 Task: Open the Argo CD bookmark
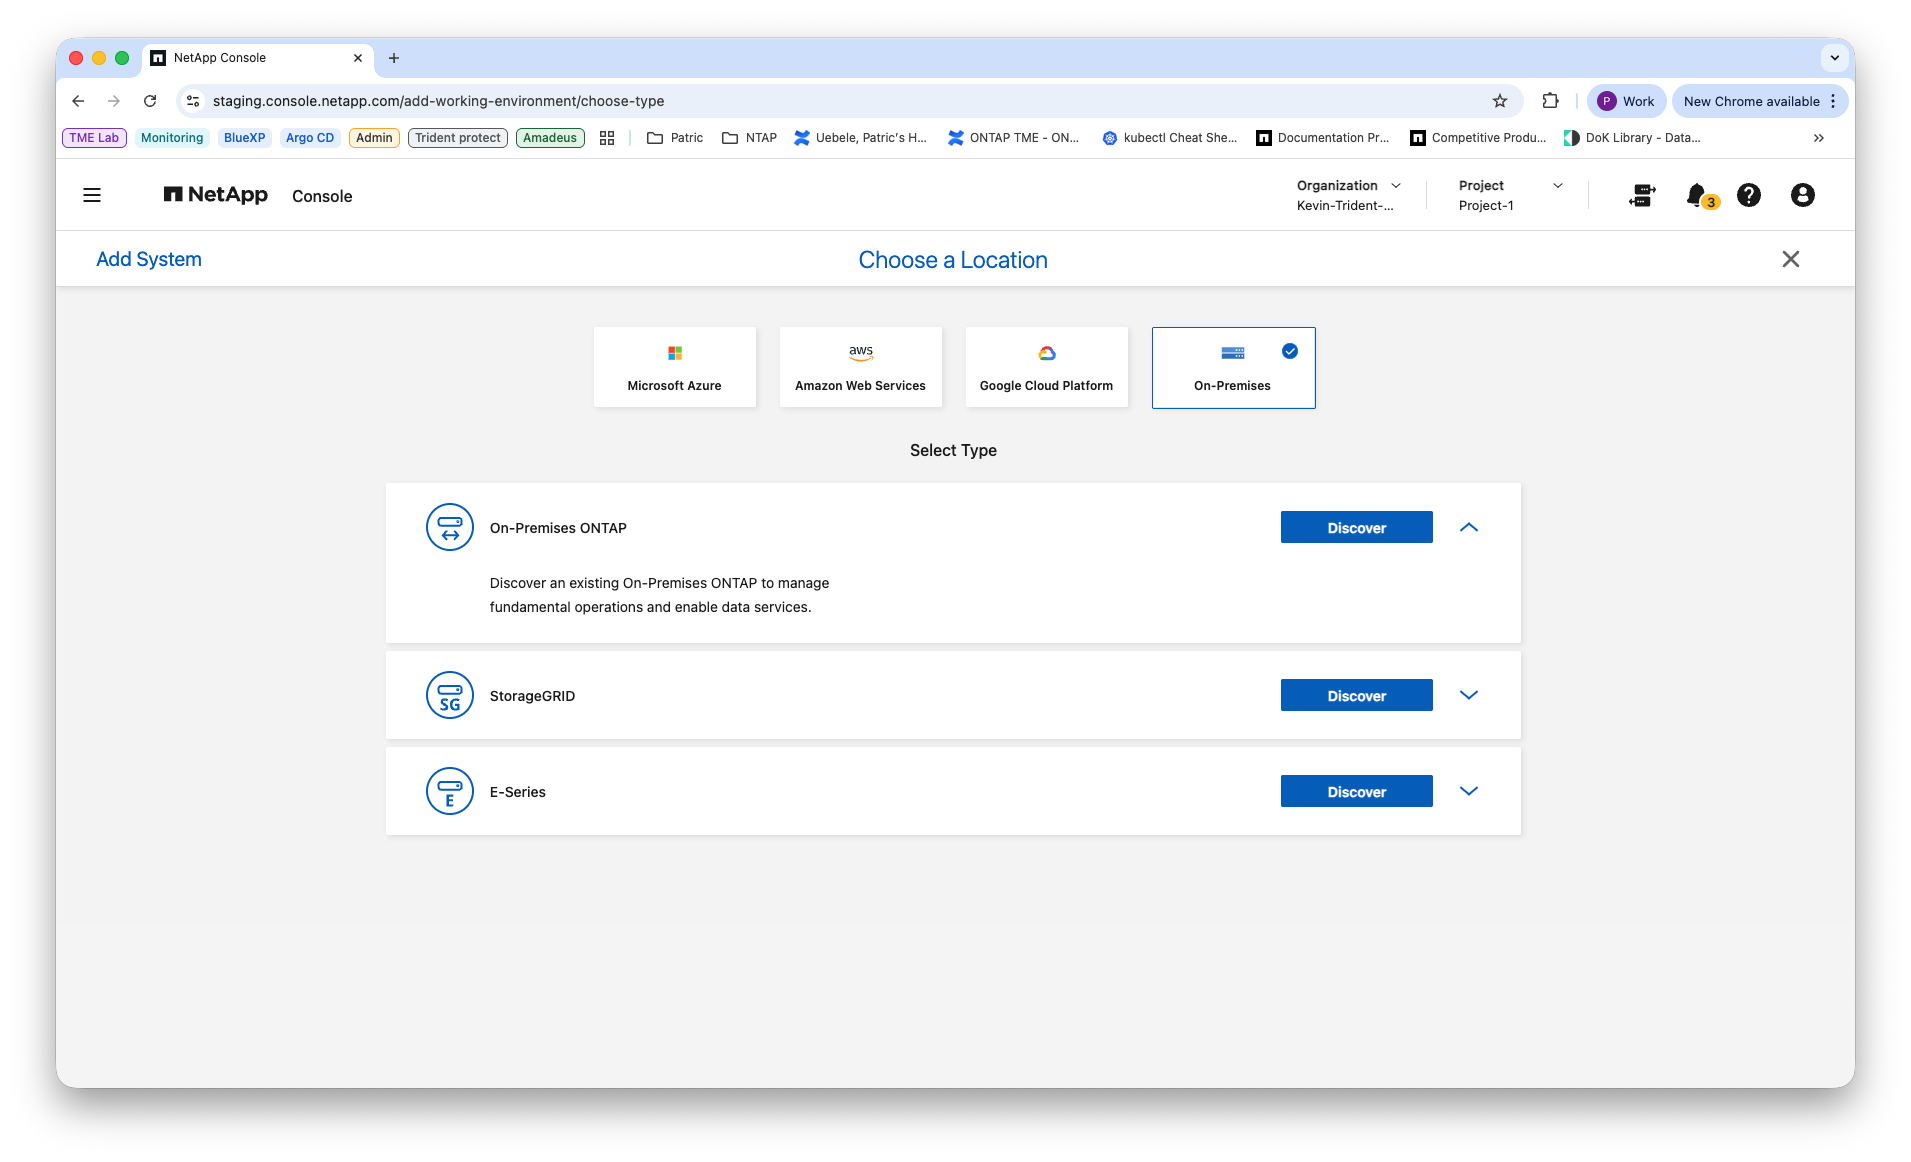(x=310, y=138)
